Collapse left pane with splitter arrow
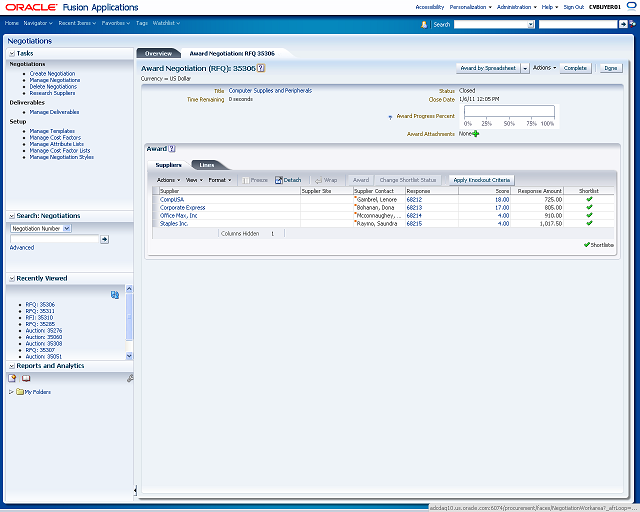 coord(135,490)
